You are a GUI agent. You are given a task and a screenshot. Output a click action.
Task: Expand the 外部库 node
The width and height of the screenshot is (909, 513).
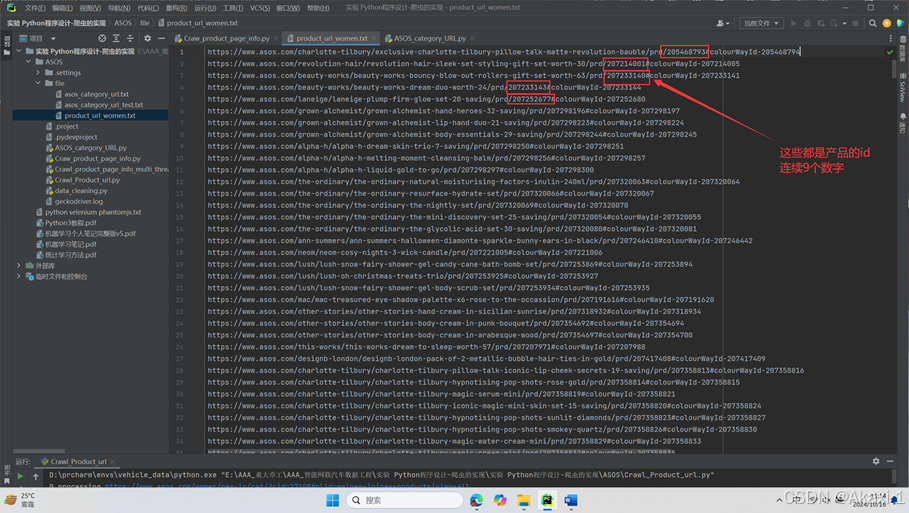point(19,265)
